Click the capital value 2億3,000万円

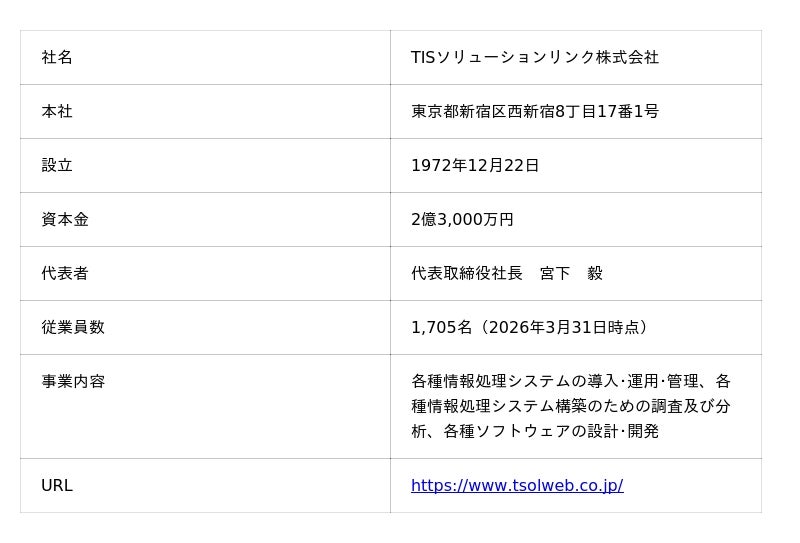coord(462,219)
